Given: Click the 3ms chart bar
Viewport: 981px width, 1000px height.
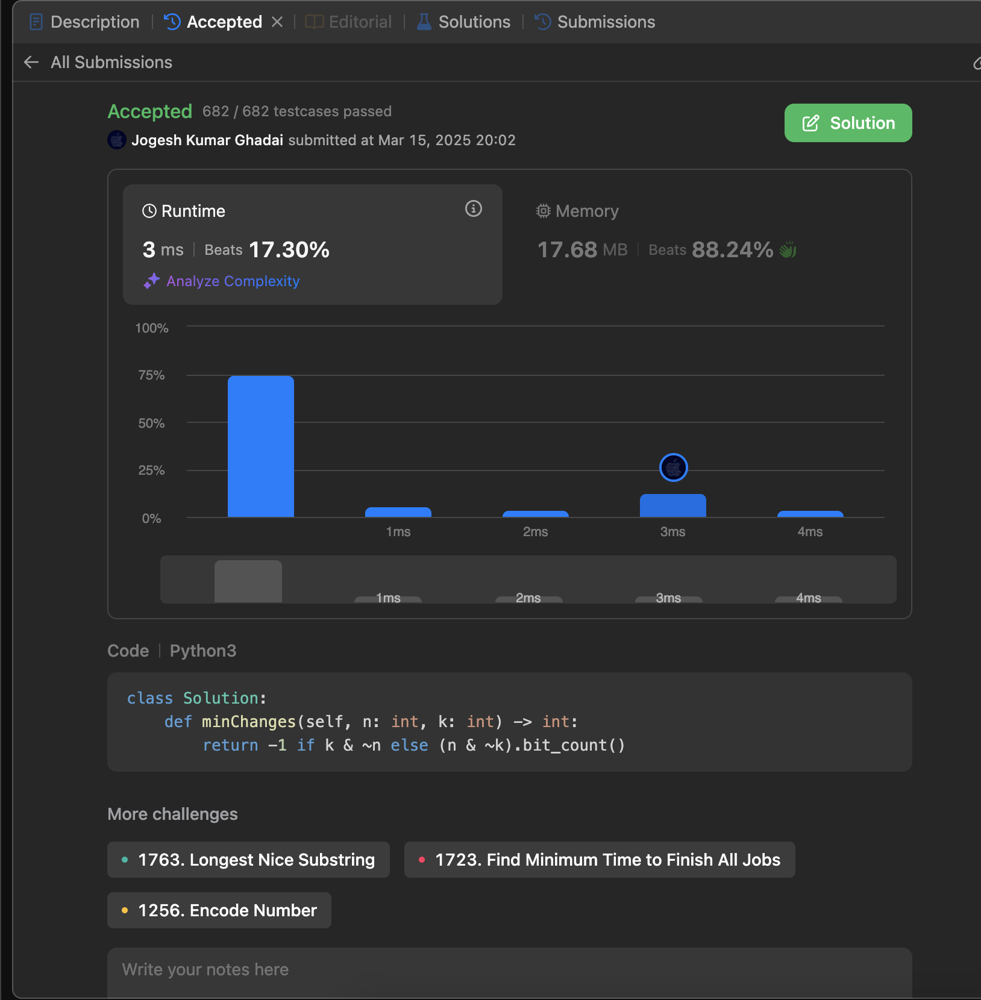Looking at the screenshot, I should [673, 506].
